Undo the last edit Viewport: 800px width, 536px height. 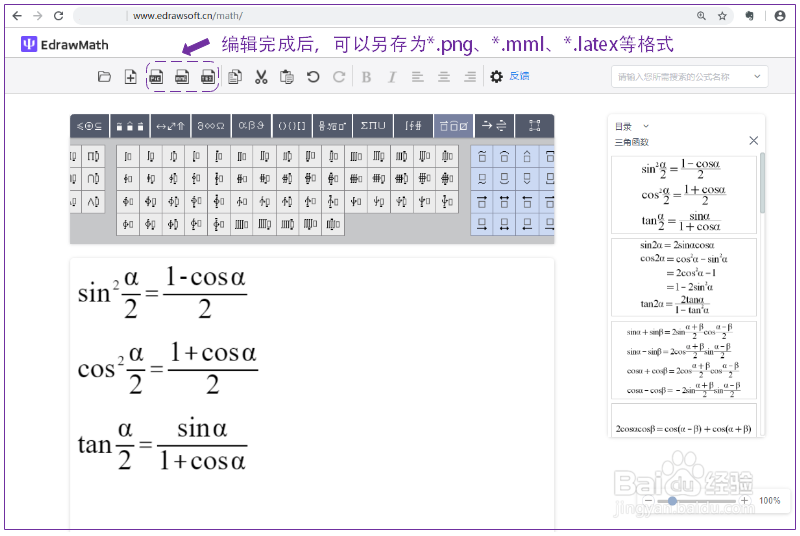(x=313, y=77)
